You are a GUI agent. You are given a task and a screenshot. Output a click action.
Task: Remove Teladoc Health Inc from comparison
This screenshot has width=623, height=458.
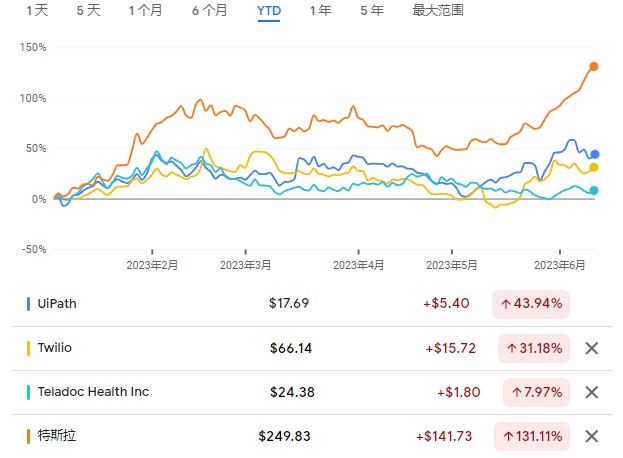point(591,392)
